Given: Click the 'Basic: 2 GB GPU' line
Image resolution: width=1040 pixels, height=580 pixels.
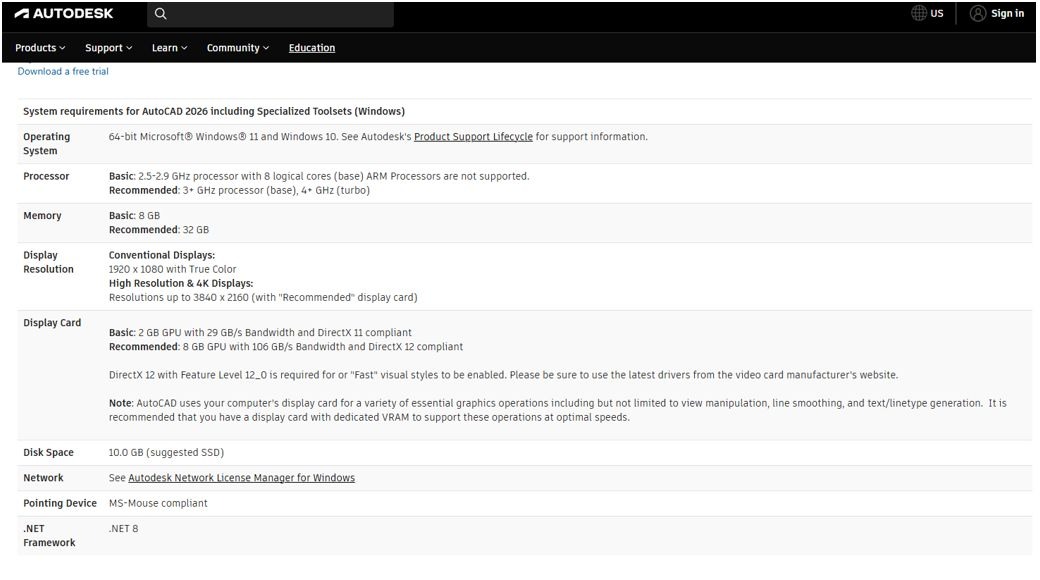Looking at the screenshot, I should pyautogui.click(x=260, y=332).
